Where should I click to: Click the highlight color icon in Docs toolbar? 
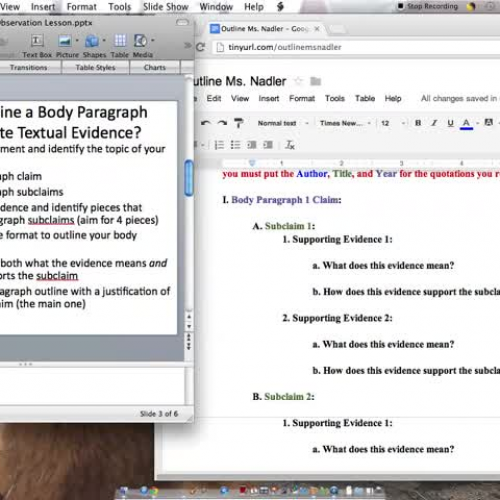(489, 123)
